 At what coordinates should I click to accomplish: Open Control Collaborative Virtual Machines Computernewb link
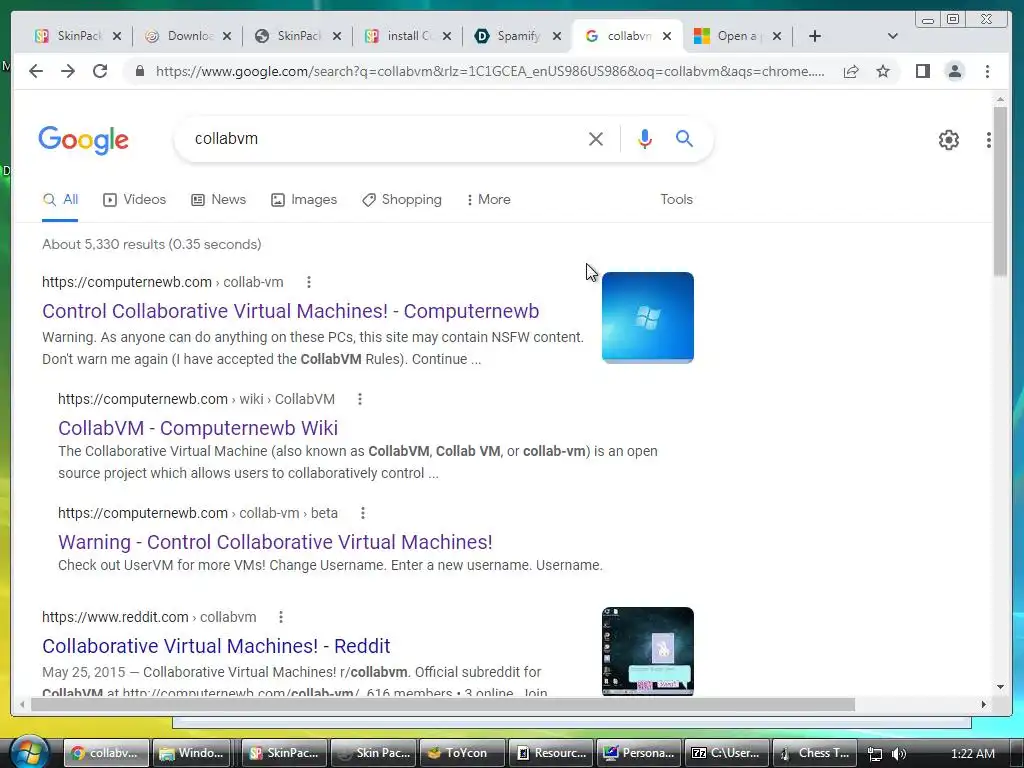coord(291,311)
